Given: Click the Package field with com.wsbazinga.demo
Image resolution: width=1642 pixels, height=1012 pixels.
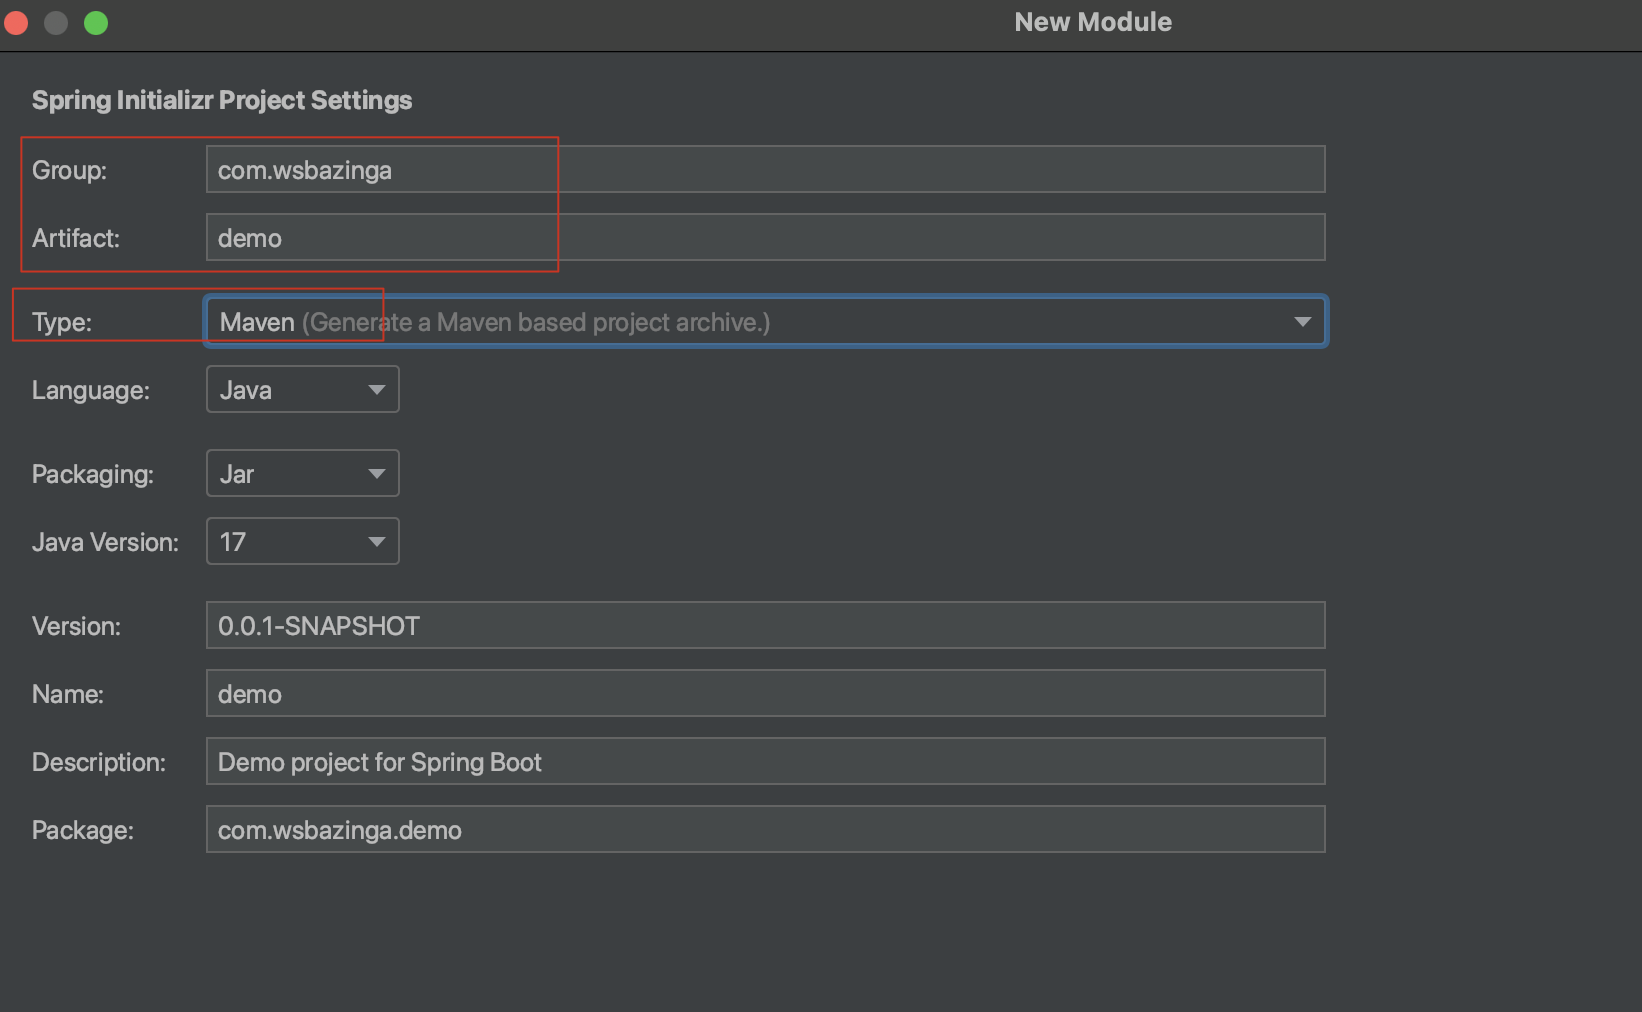Looking at the screenshot, I should (765, 829).
